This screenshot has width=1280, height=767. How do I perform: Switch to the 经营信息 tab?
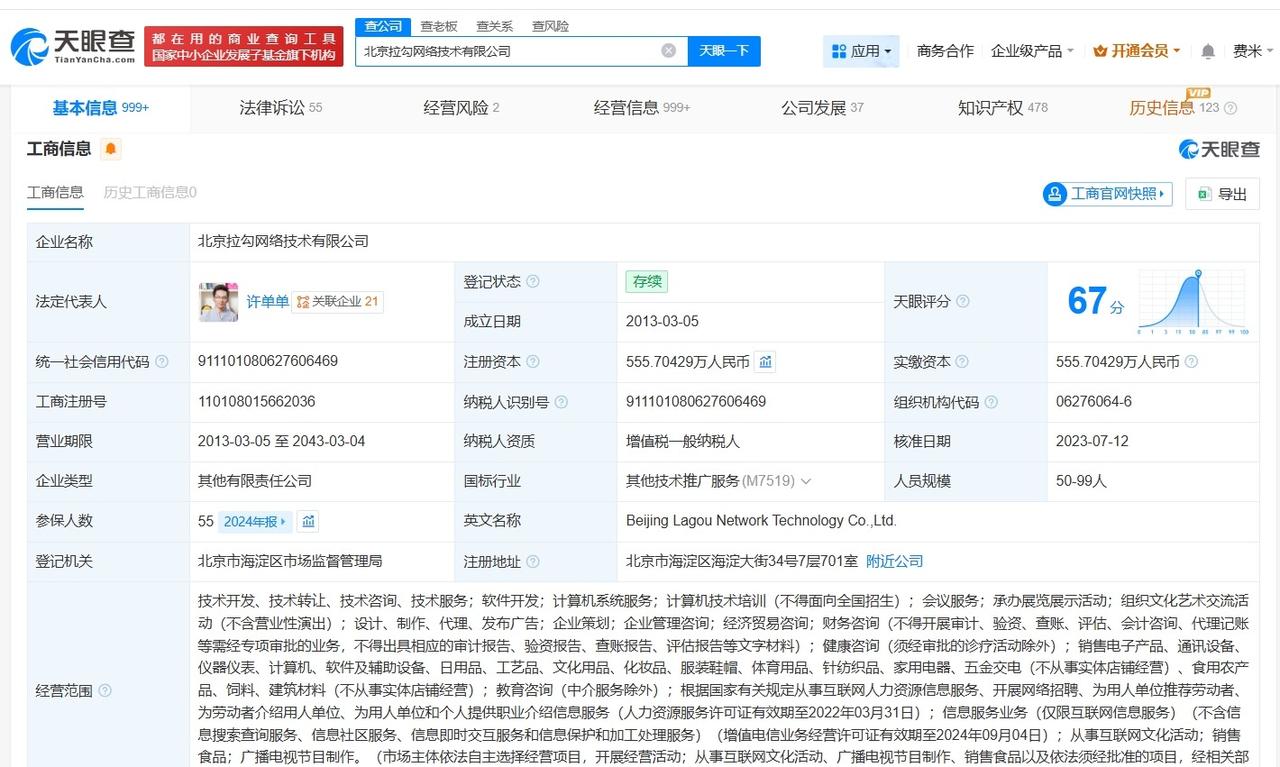point(642,108)
